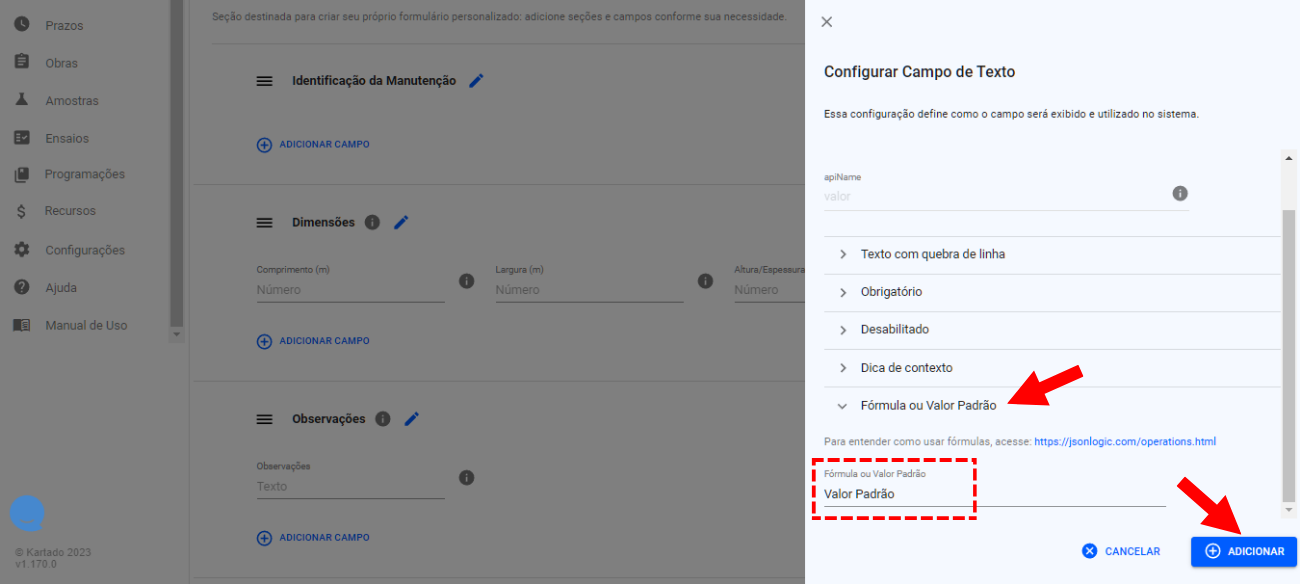This screenshot has height=584, width=1301.
Task: Open the info icon next to apiName
Action: 1180,193
